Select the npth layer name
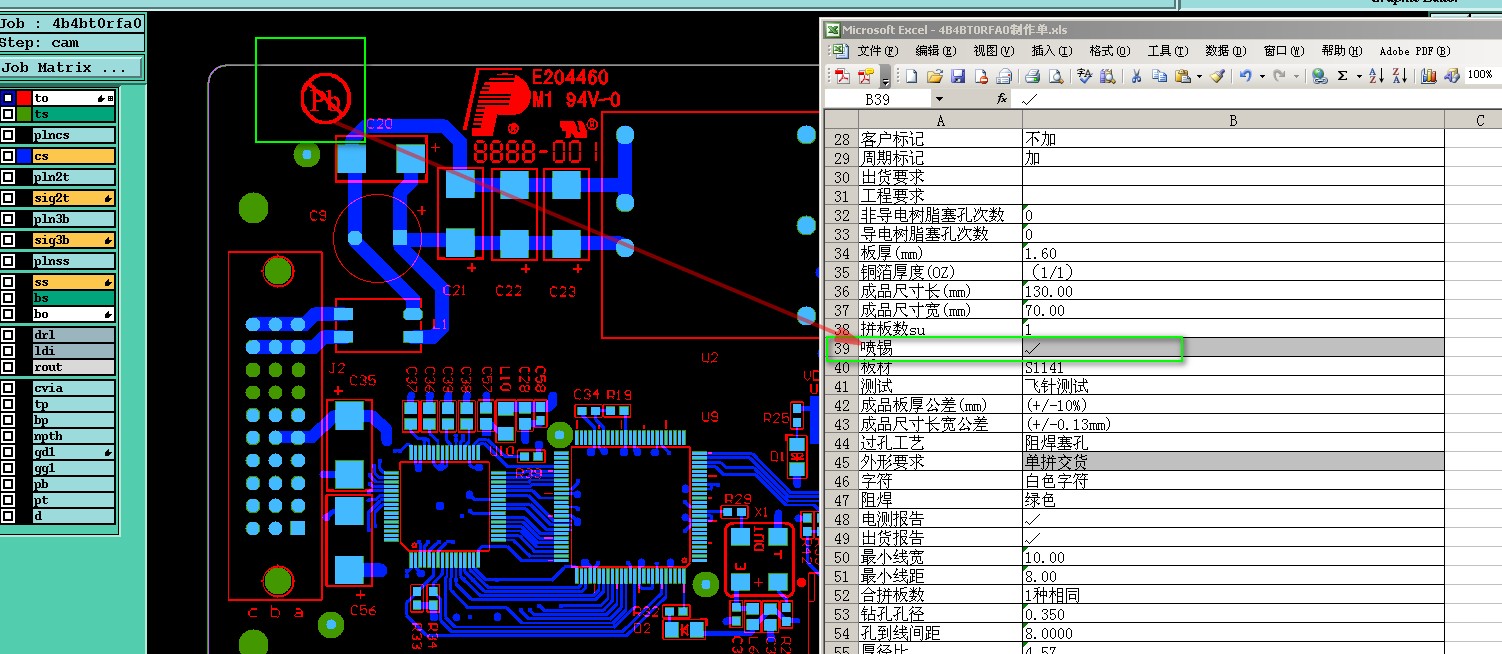1502x654 pixels. click(73, 436)
